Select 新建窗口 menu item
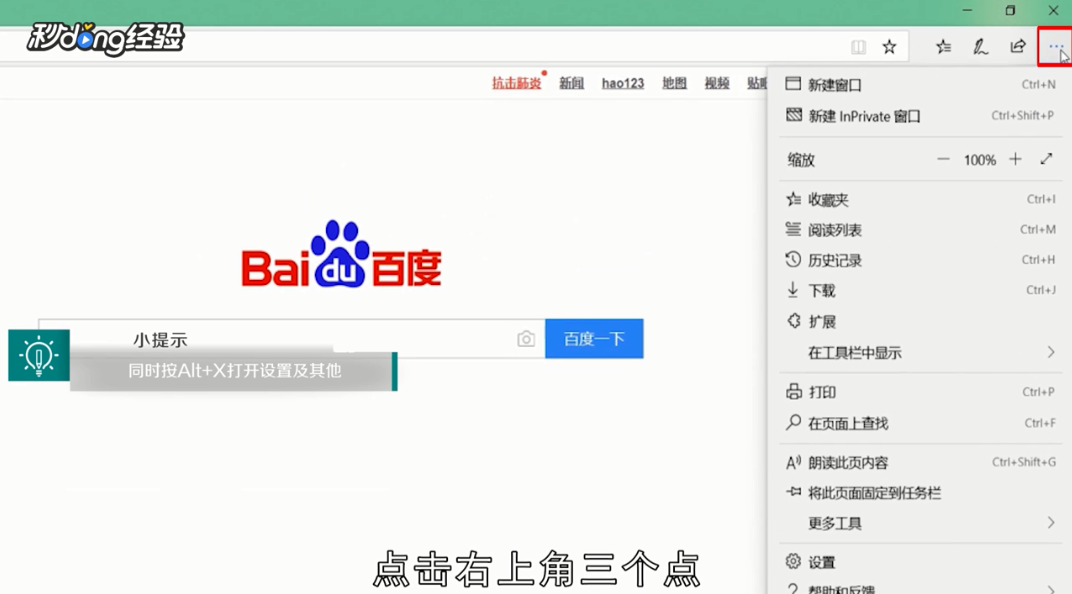 click(920, 85)
